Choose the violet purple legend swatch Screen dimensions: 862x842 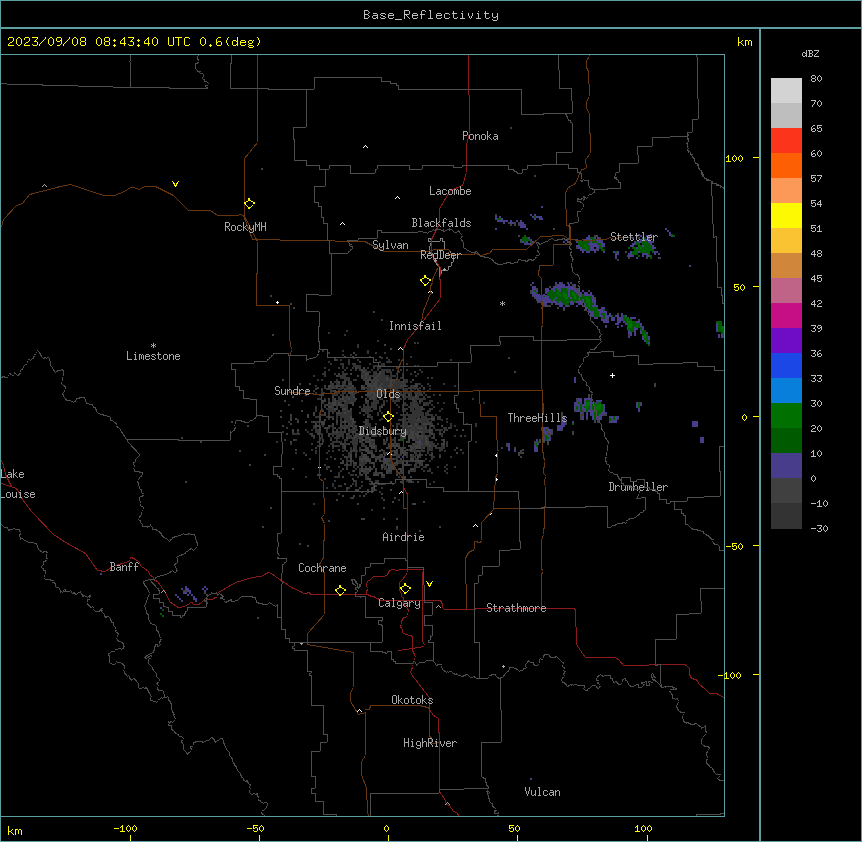pos(786,341)
